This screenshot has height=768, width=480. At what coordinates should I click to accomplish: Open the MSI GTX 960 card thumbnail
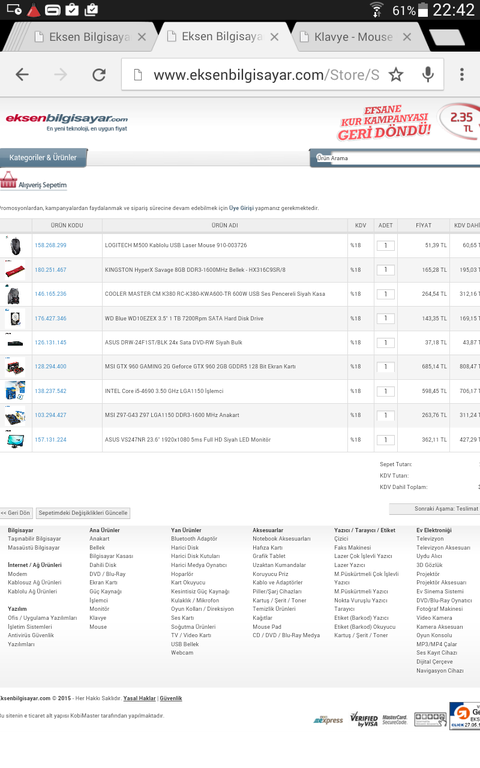pyautogui.click(x=15, y=366)
